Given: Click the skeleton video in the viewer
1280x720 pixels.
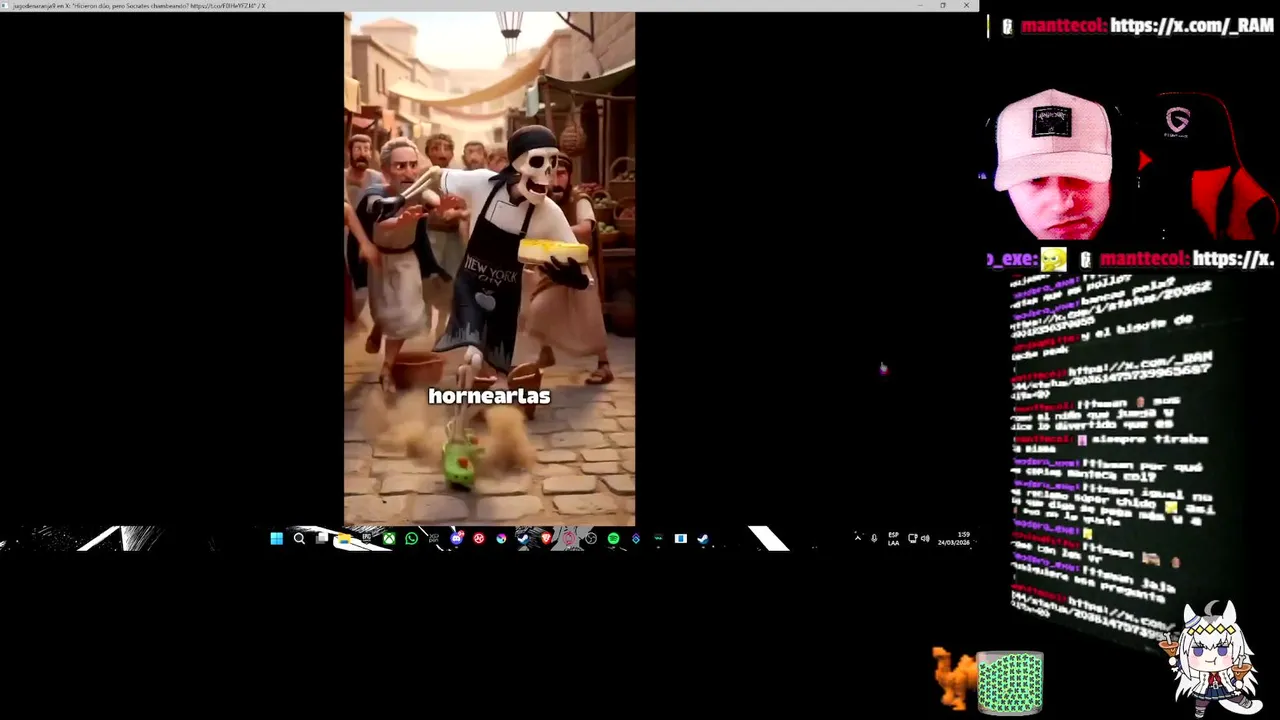Looking at the screenshot, I should click(x=489, y=269).
